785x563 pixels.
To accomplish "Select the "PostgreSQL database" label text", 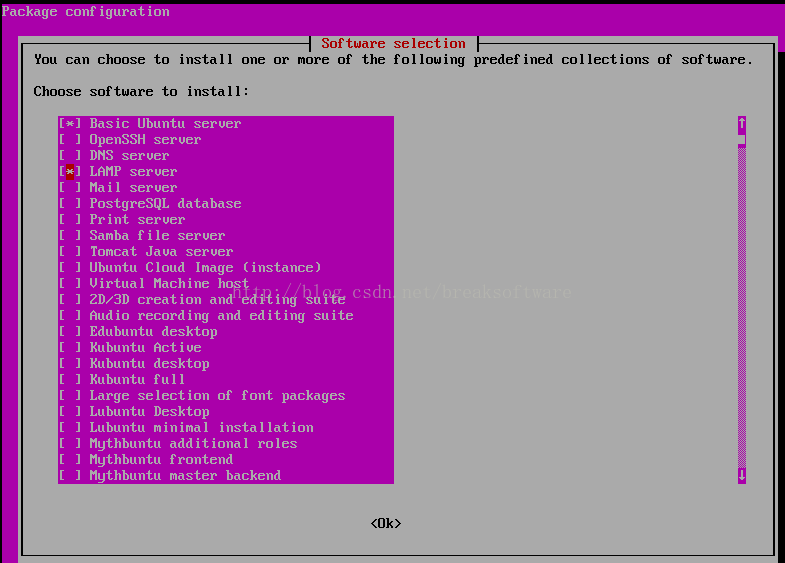I will [165, 204].
